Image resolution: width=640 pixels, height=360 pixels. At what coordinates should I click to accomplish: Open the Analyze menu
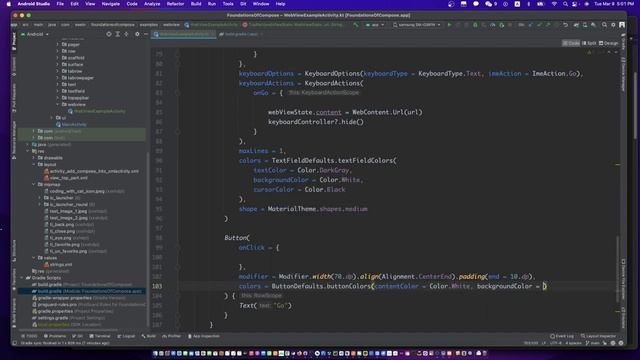click(x=152, y=4)
